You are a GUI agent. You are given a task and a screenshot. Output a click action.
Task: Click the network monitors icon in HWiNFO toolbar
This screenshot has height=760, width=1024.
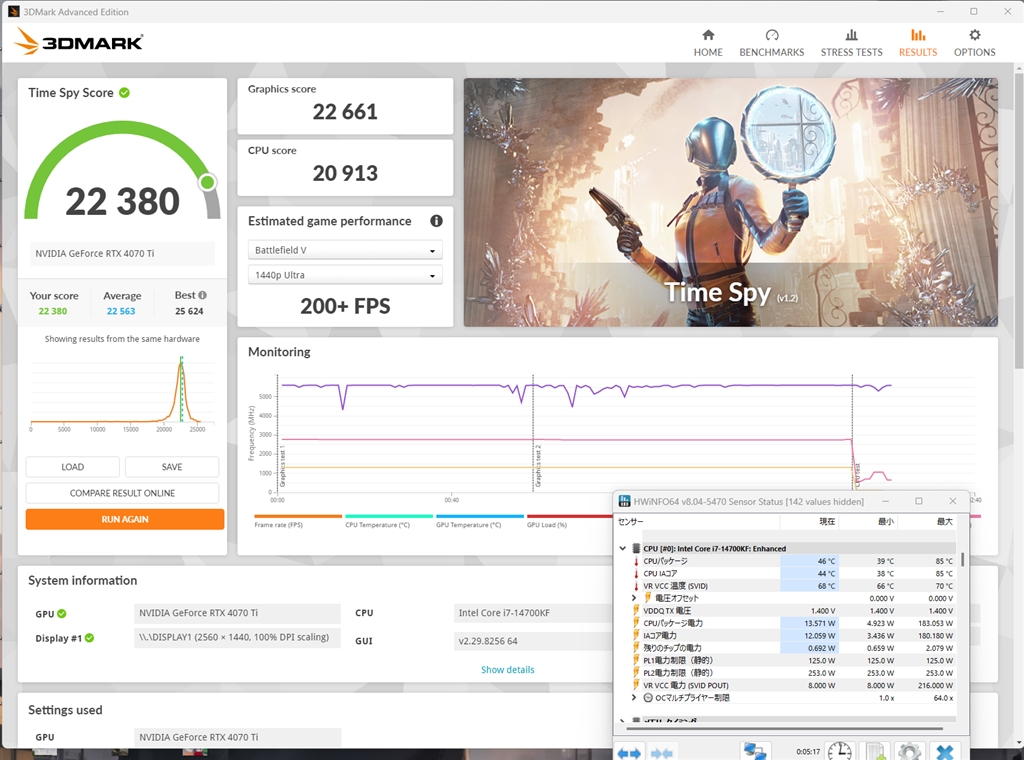(755, 752)
